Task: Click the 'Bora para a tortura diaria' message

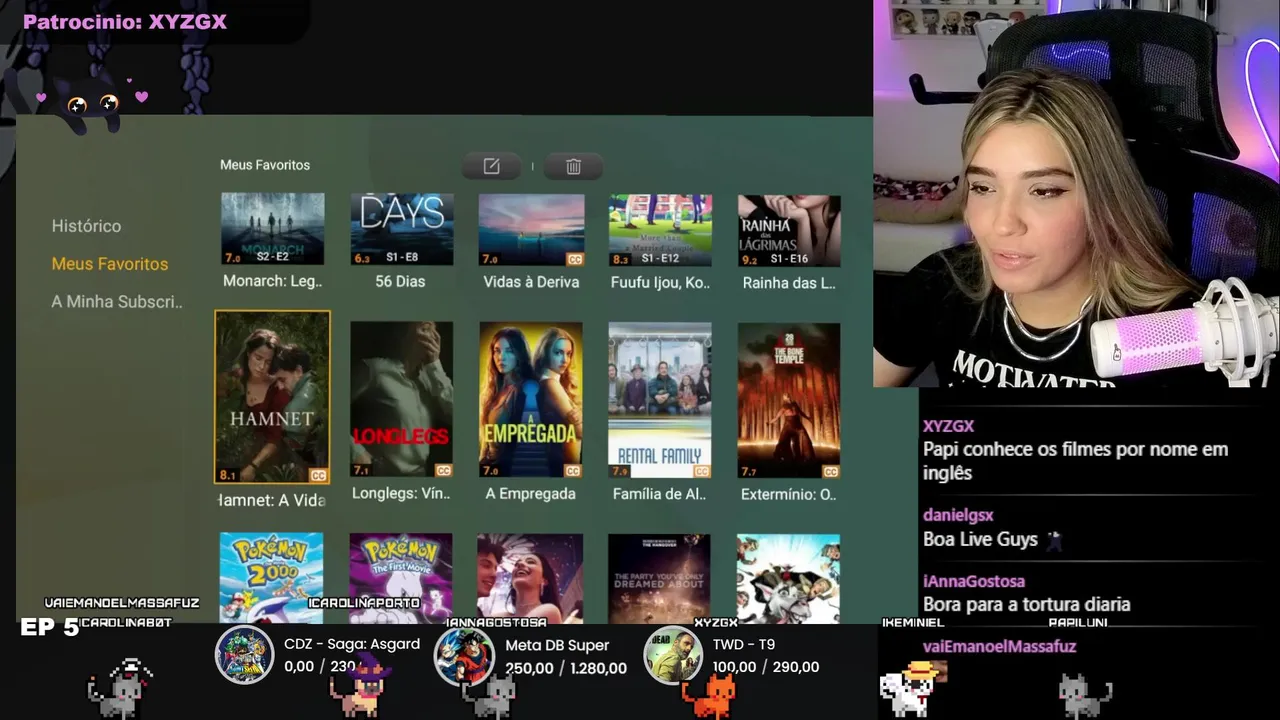Action: coord(1026,604)
